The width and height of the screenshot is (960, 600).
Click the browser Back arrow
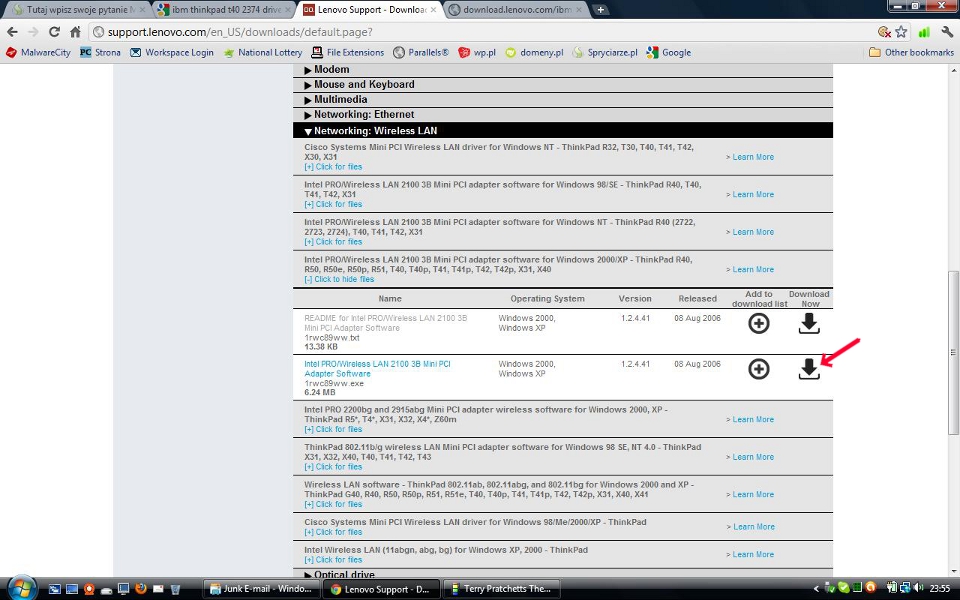12,32
